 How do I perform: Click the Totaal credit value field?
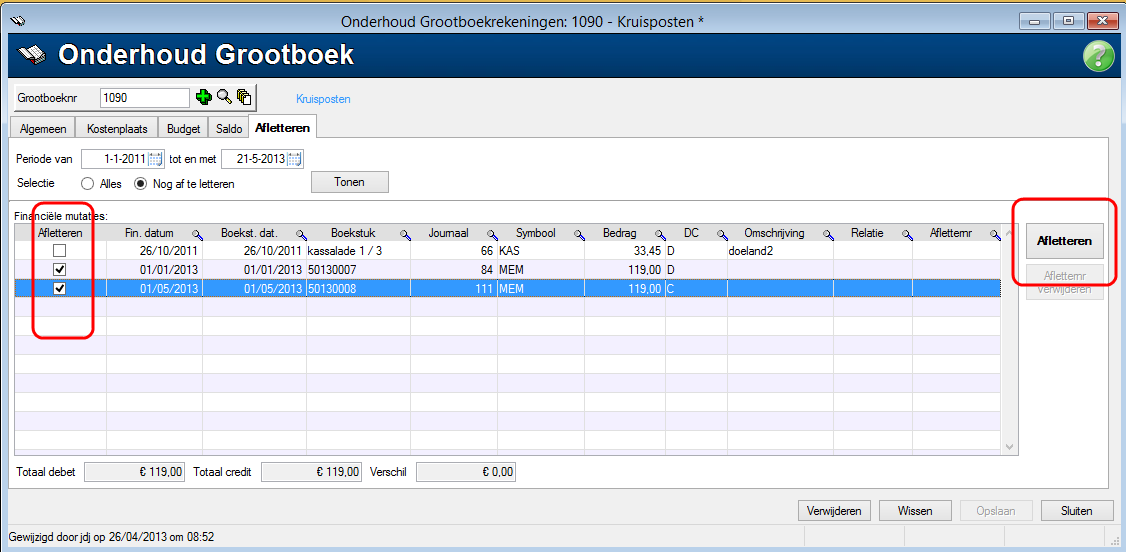[x=311, y=472]
